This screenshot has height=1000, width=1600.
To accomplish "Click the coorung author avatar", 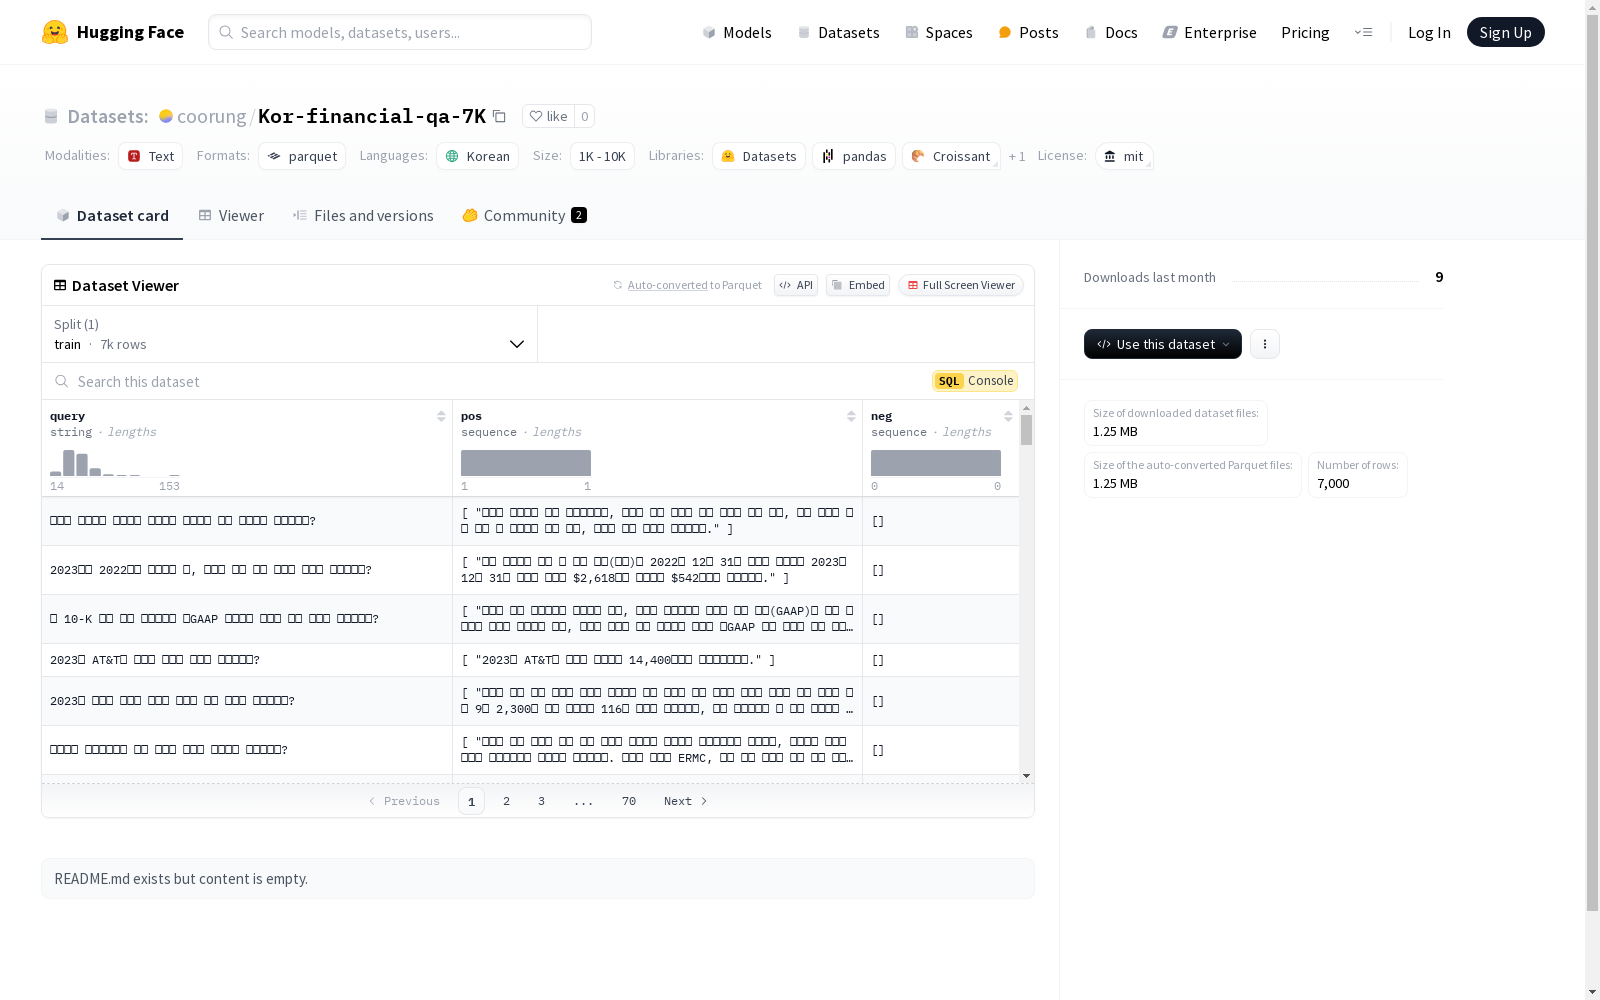I will [166, 116].
